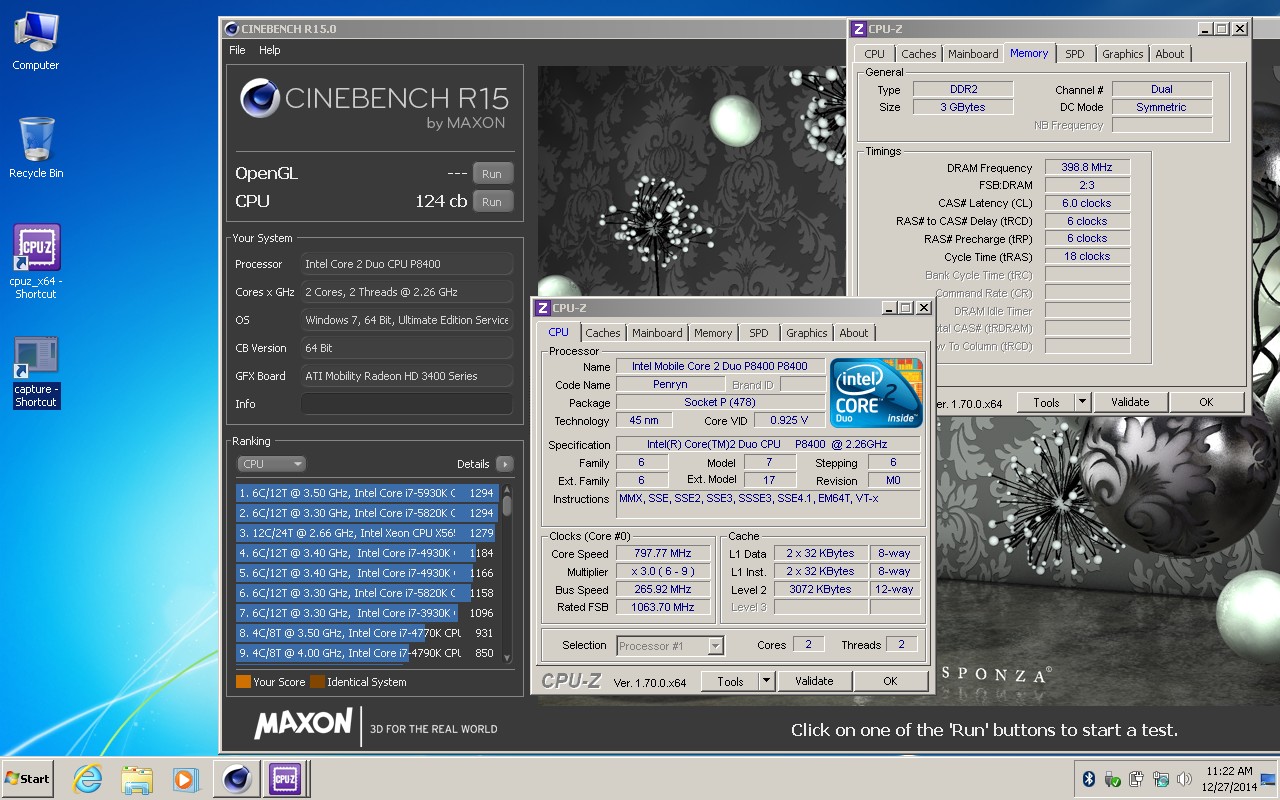Click the Memory CPU-Z window title bar Z icon

[858, 29]
